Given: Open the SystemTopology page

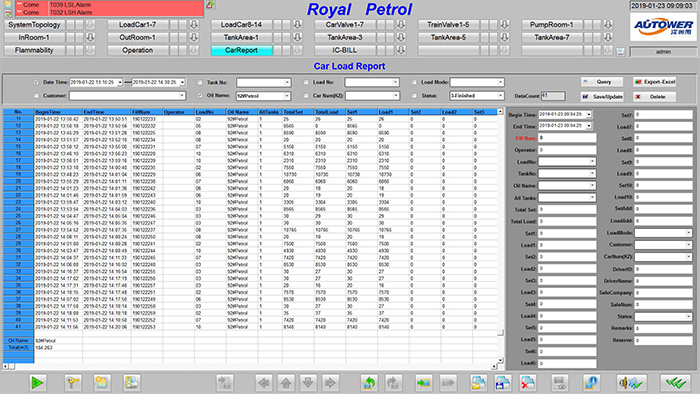Looking at the screenshot, I should pos(34,25).
